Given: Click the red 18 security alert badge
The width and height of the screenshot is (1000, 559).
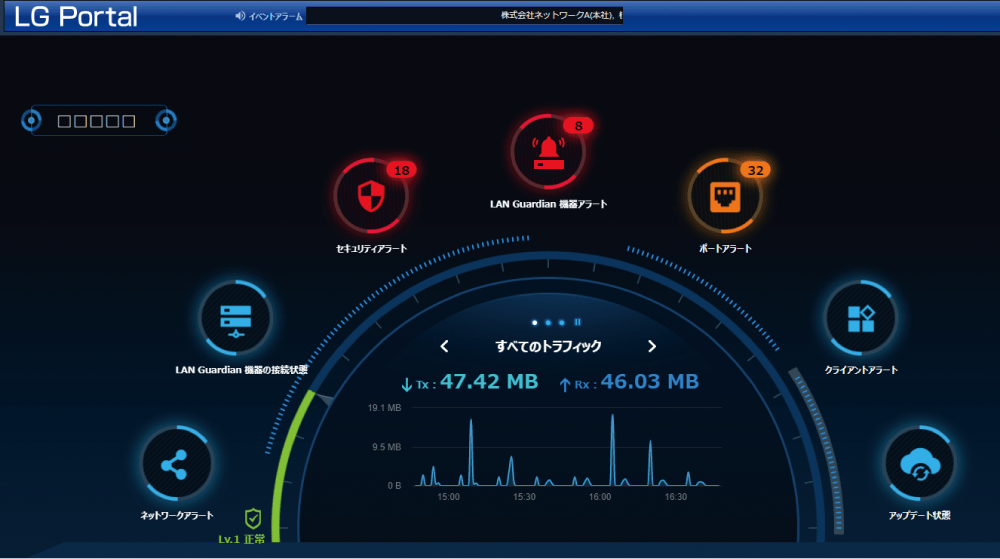Looking at the screenshot, I should tap(402, 170).
